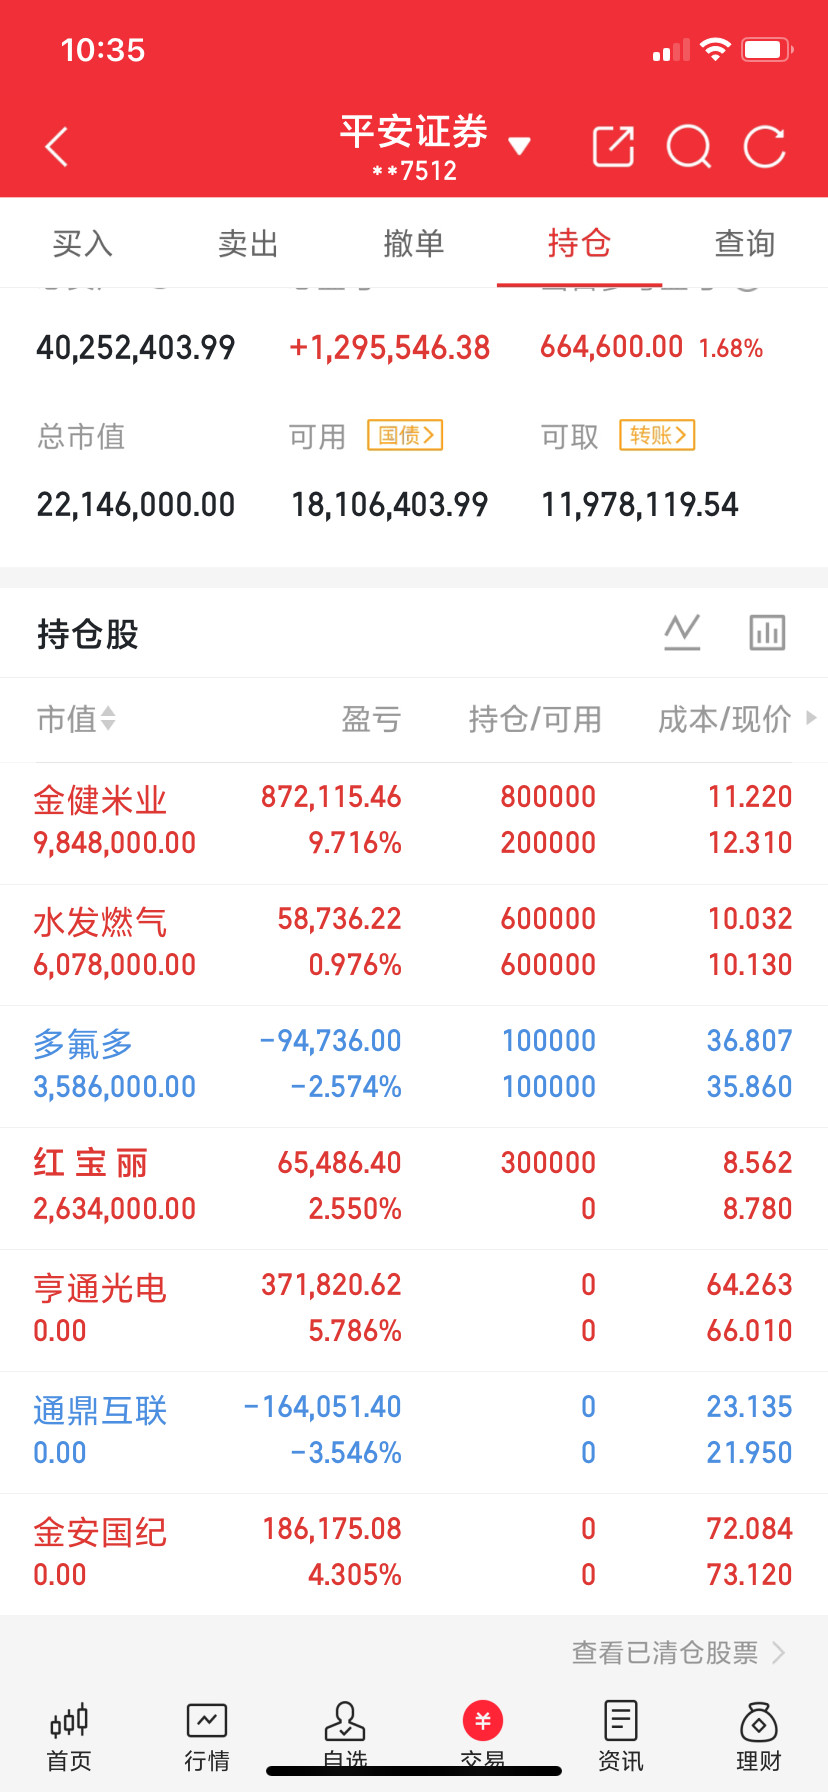Open the bar chart icon beside 持仓股

pyautogui.click(x=767, y=632)
